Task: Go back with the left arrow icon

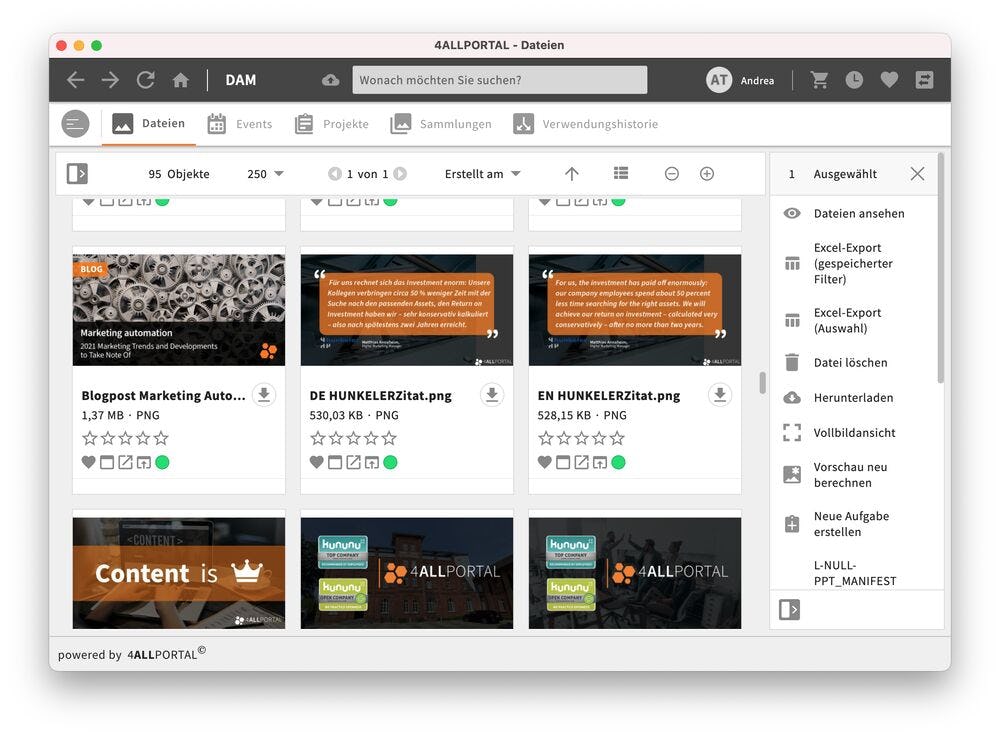Action: tap(76, 80)
